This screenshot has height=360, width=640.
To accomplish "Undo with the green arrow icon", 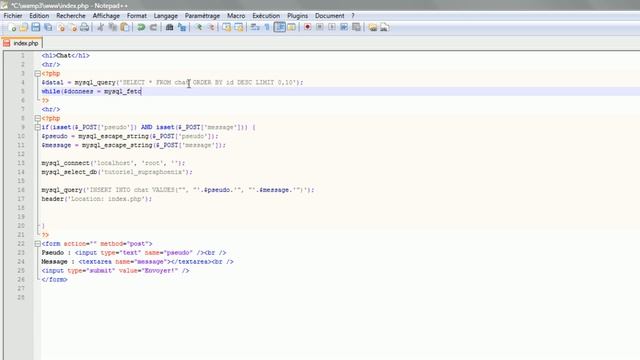I will 141,27.
